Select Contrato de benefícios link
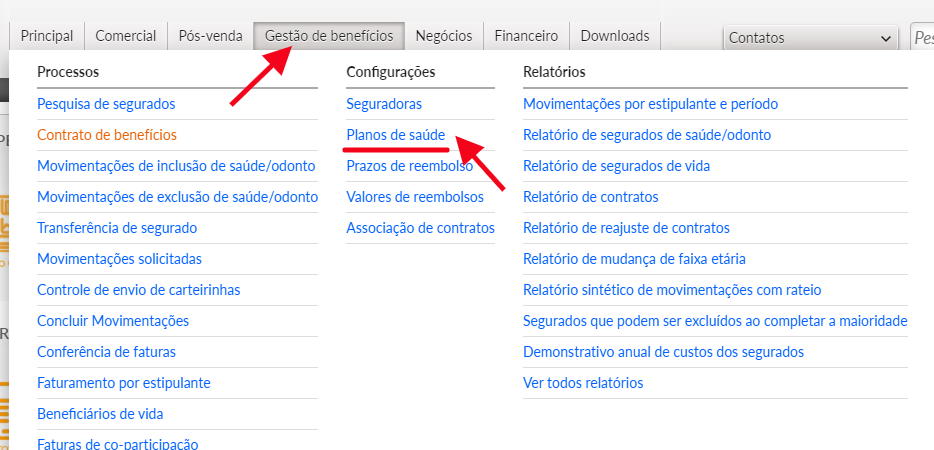 click(x=107, y=135)
